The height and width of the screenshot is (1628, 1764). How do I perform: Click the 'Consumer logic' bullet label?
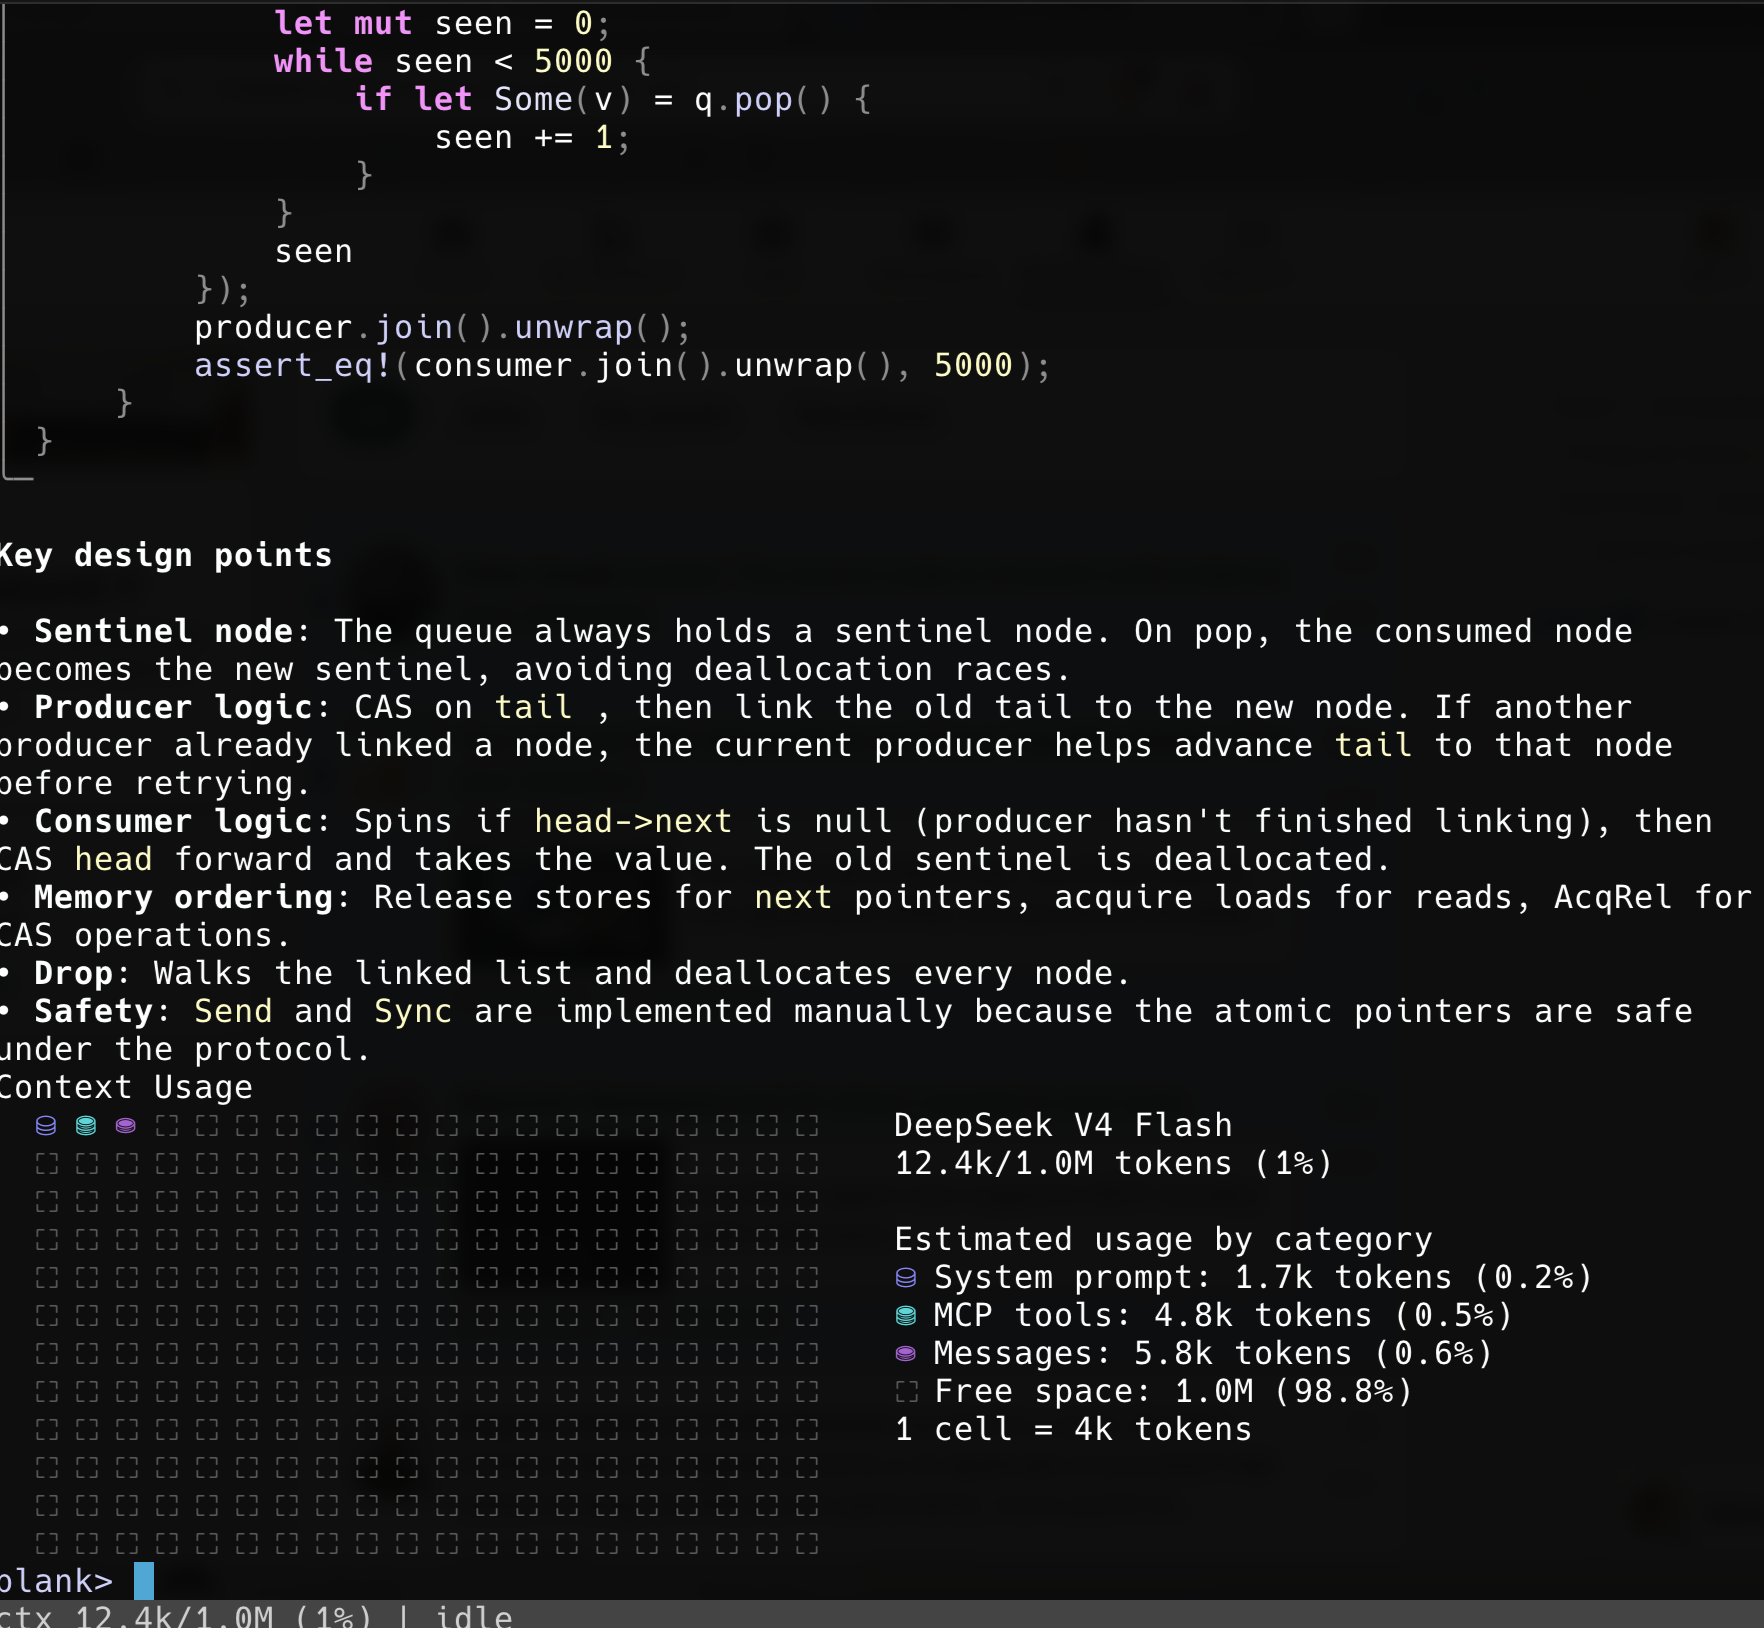(x=174, y=821)
